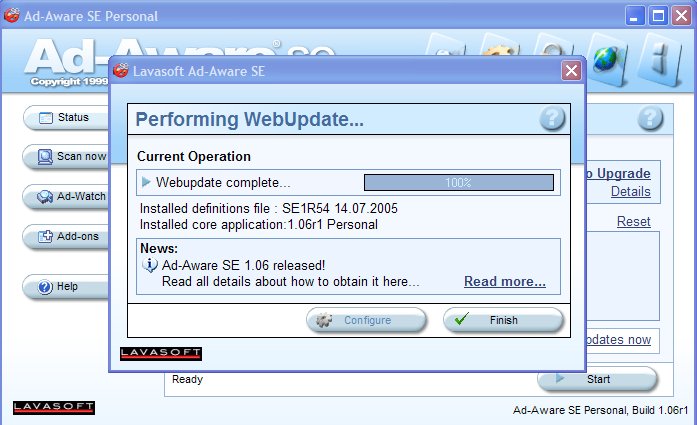Maximize the Ad-Aware SE Personal window
The height and width of the screenshot is (425, 697).
point(658,16)
